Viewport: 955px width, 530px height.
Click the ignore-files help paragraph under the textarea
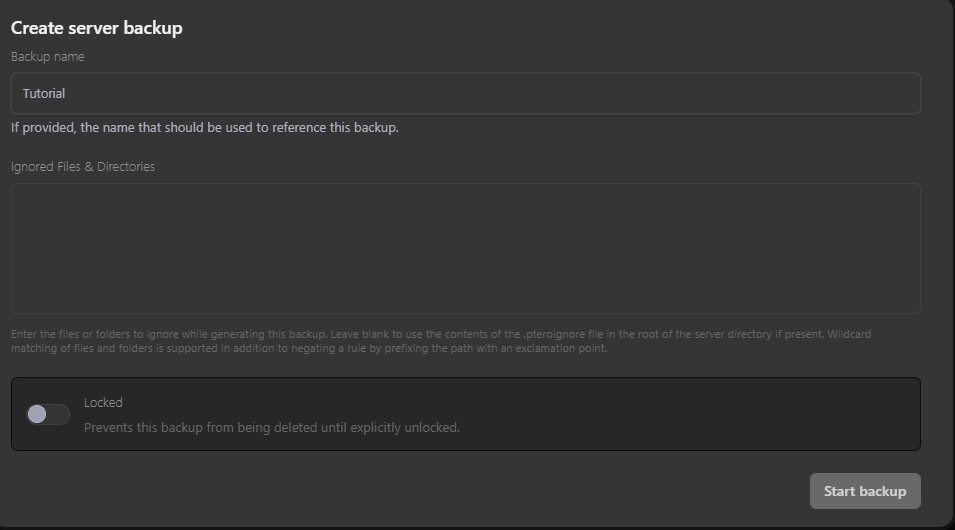tap(400, 341)
